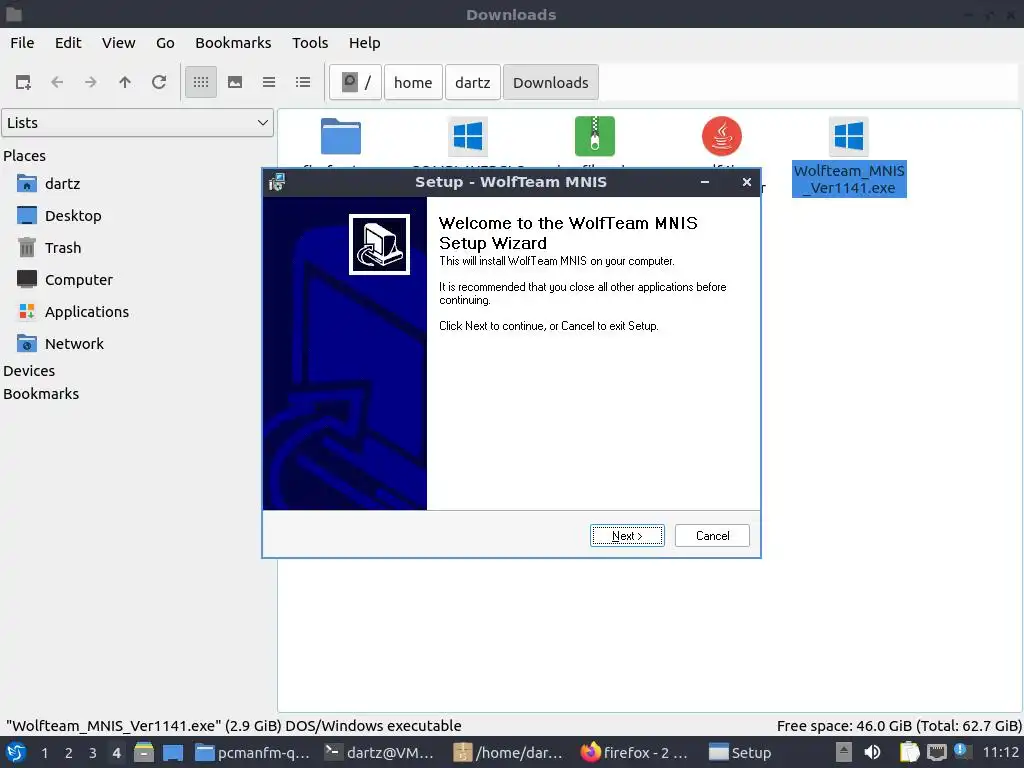Open the Lubuntu start menu icon
The image size is (1024, 768).
pos(16,752)
